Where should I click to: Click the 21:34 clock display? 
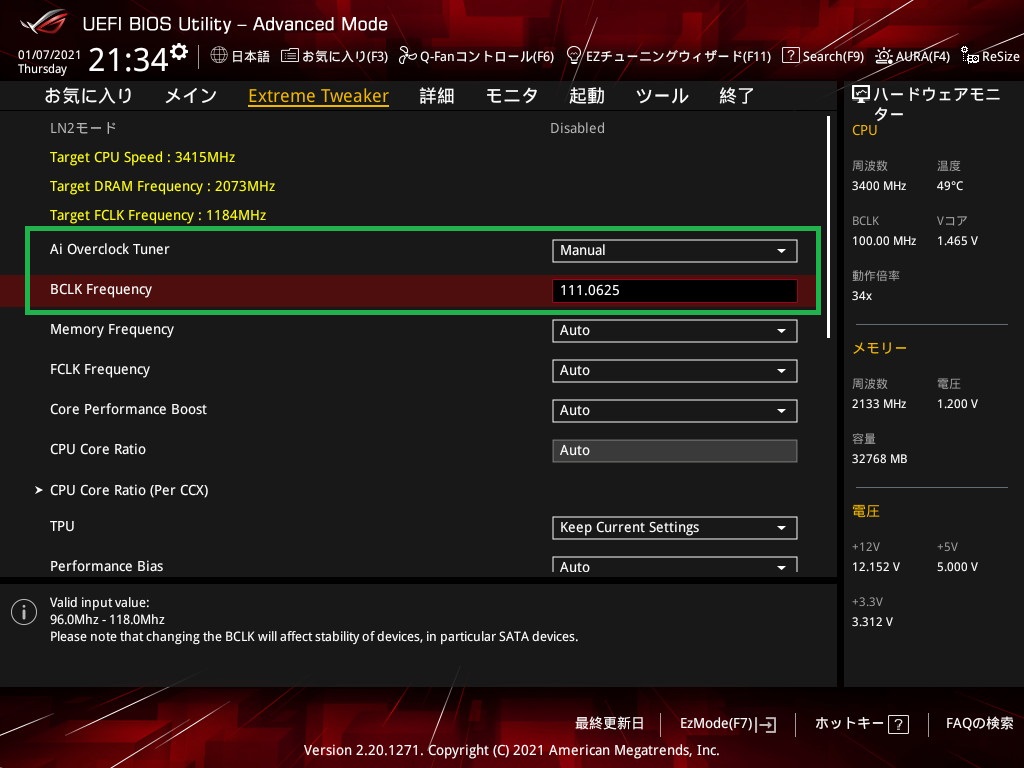(x=129, y=59)
